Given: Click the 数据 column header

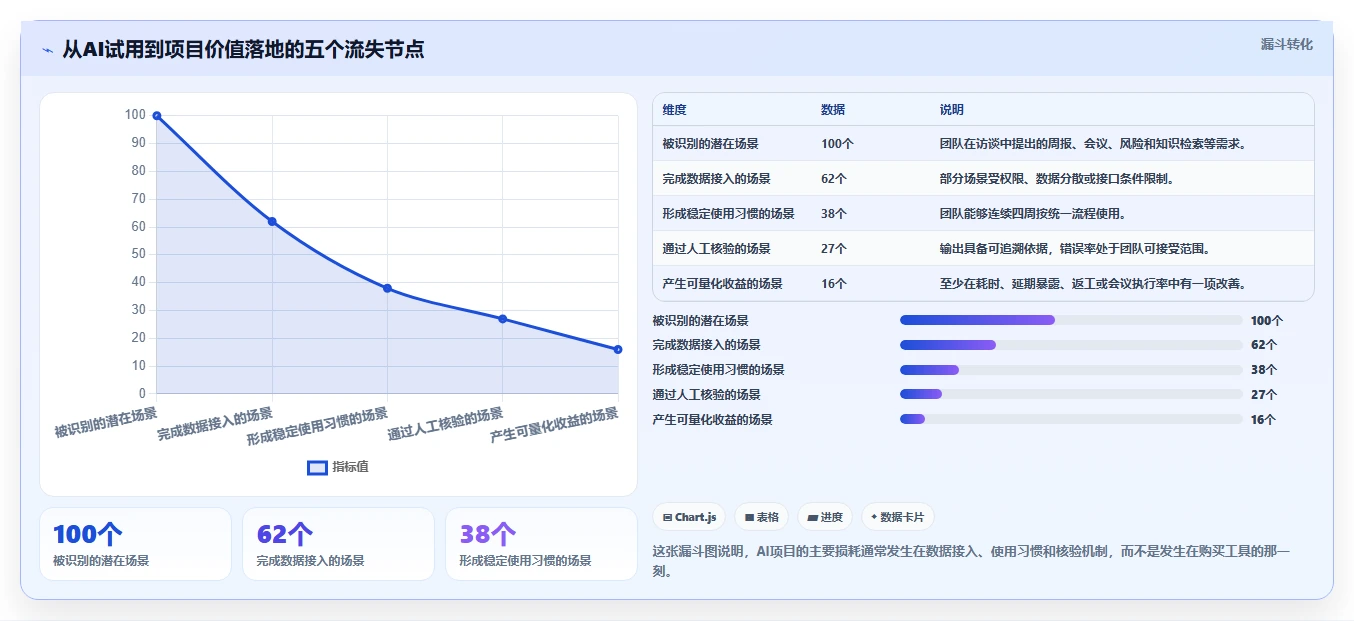Looking at the screenshot, I should click(x=833, y=110).
